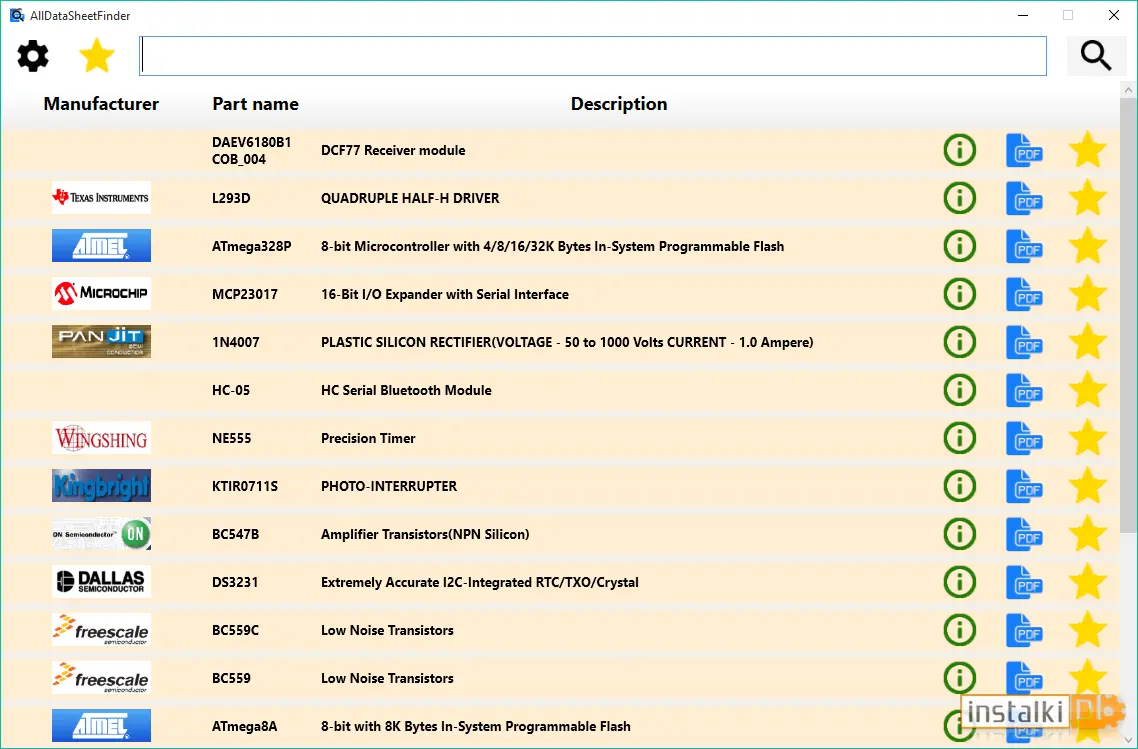Show info for DS3231 RTC
The height and width of the screenshot is (749, 1138).
pyautogui.click(x=959, y=581)
